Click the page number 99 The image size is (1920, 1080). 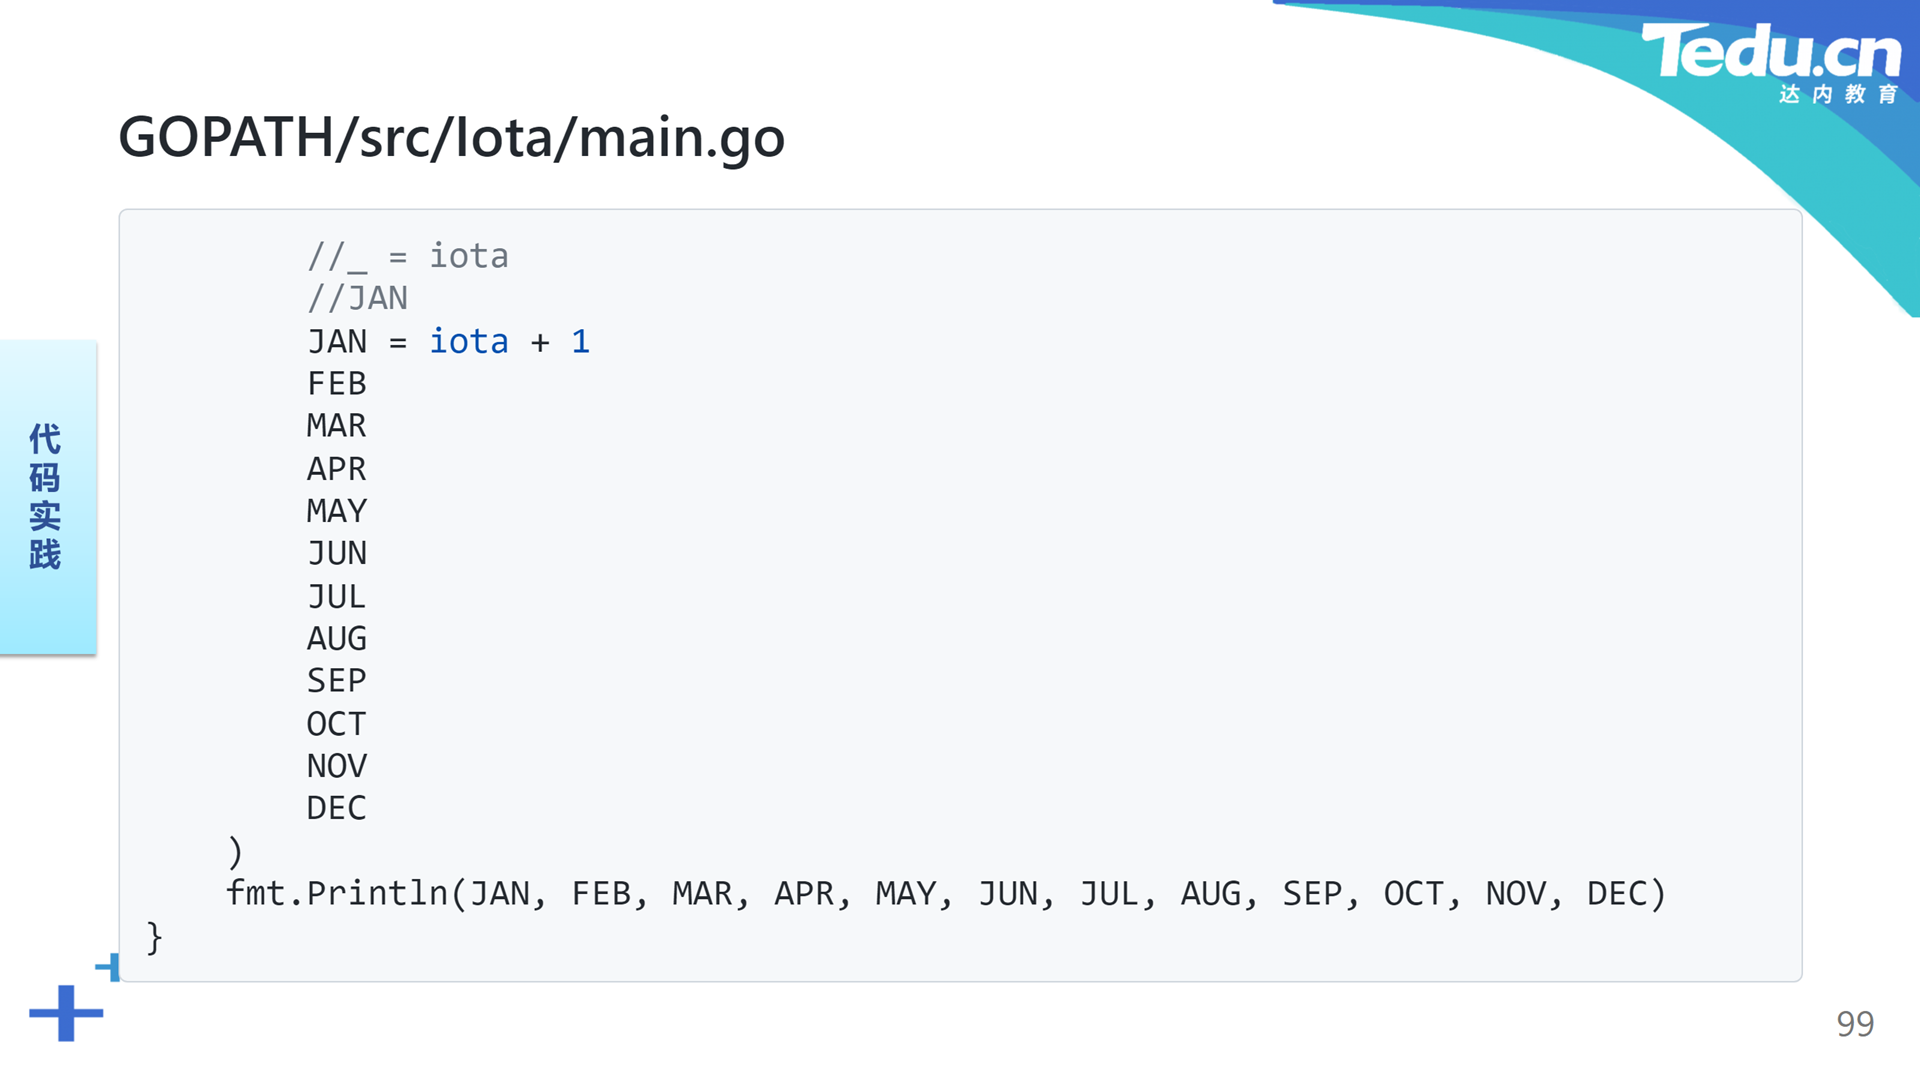point(1855,1024)
